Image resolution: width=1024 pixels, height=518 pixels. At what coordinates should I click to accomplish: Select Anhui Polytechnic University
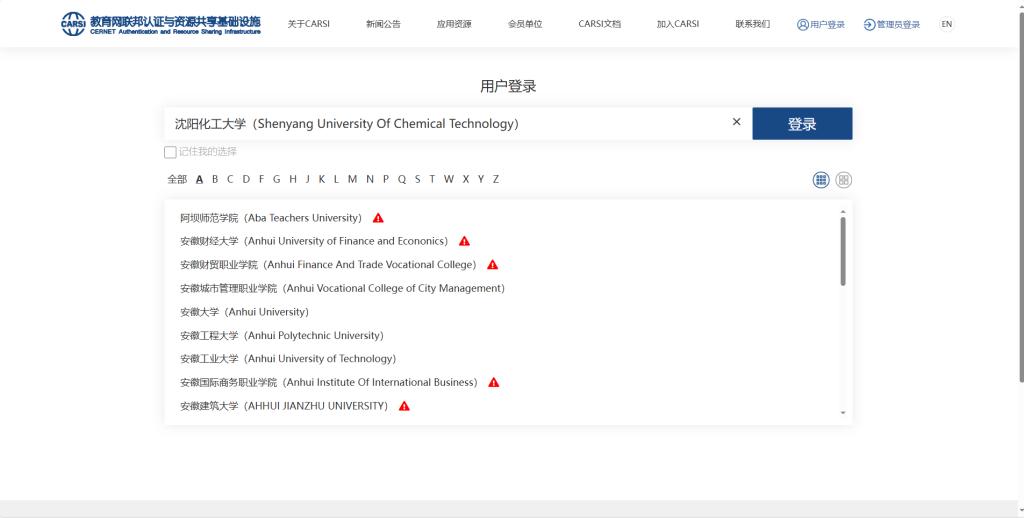tap(282, 336)
